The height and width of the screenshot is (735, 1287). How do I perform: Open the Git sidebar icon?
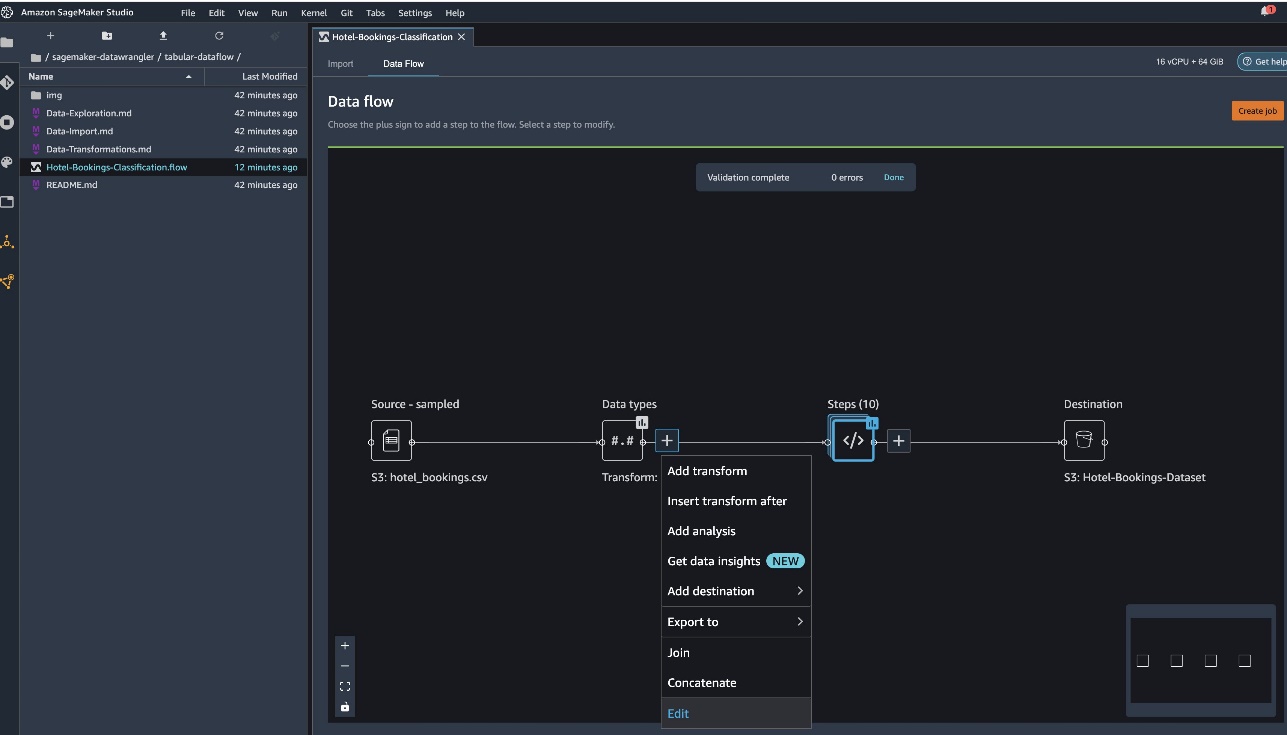[6, 83]
